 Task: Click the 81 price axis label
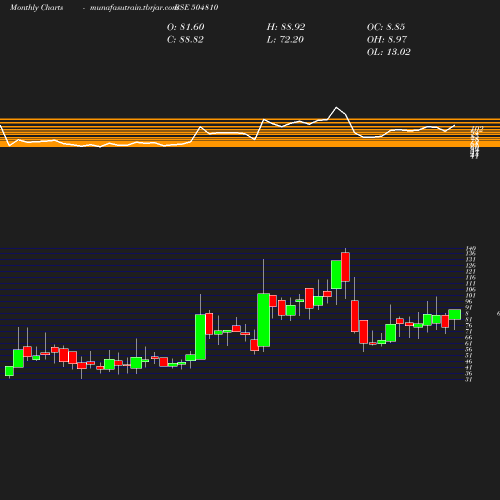click(469, 320)
